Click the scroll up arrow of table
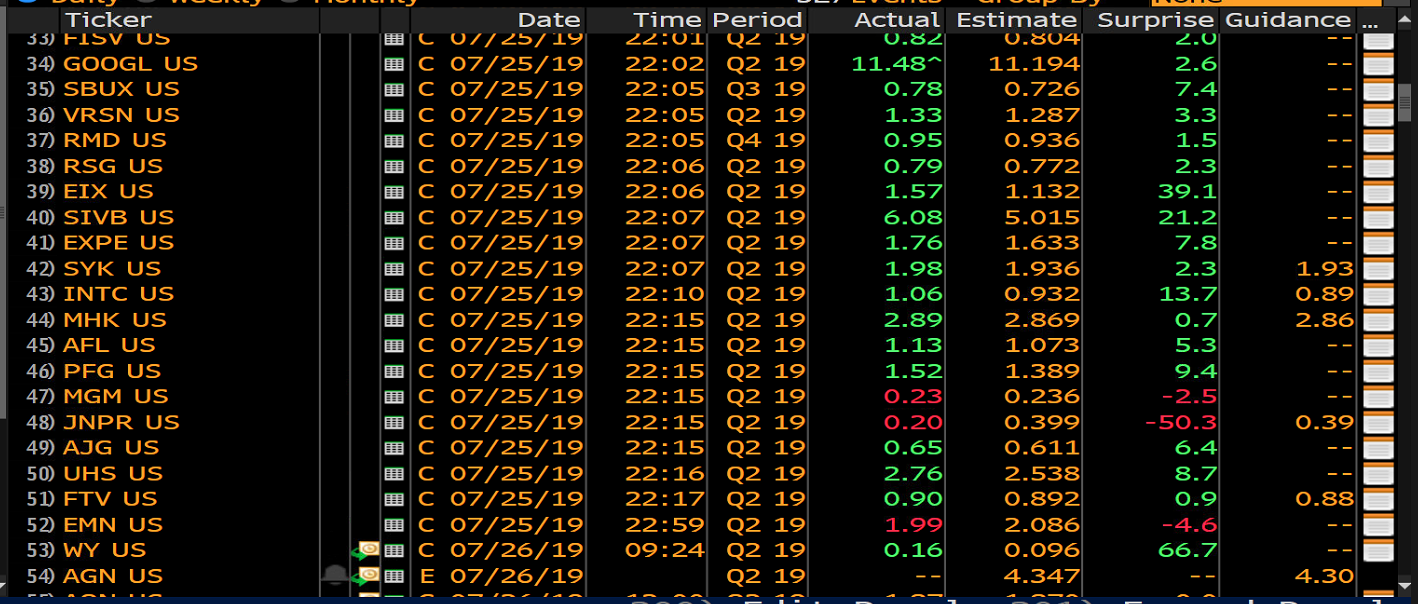 1406,21
